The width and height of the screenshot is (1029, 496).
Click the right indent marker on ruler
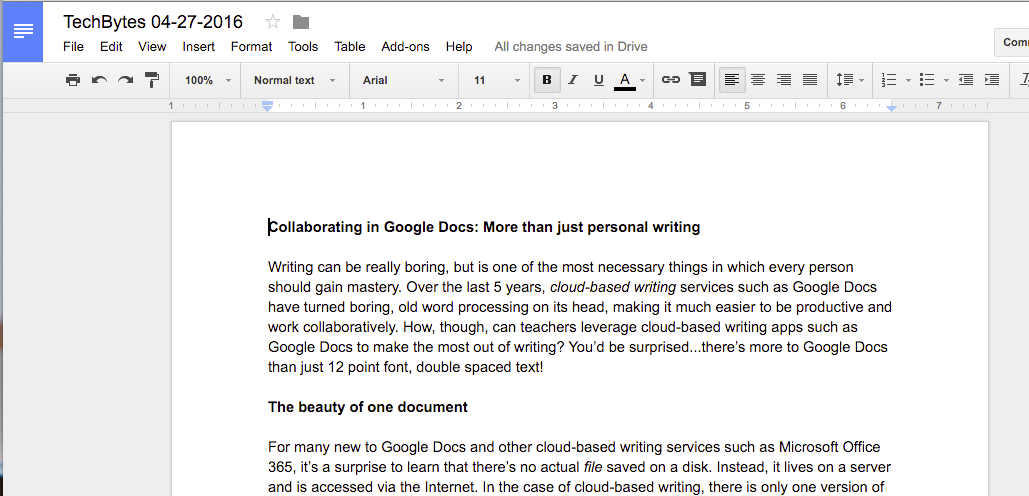[891, 108]
